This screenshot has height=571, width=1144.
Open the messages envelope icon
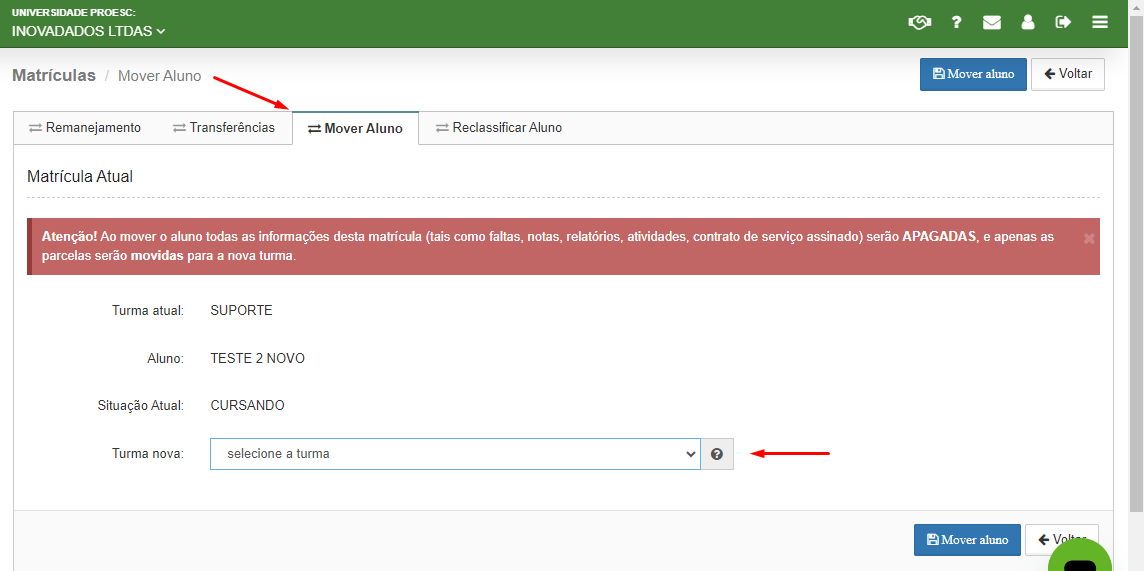click(x=992, y=23)
